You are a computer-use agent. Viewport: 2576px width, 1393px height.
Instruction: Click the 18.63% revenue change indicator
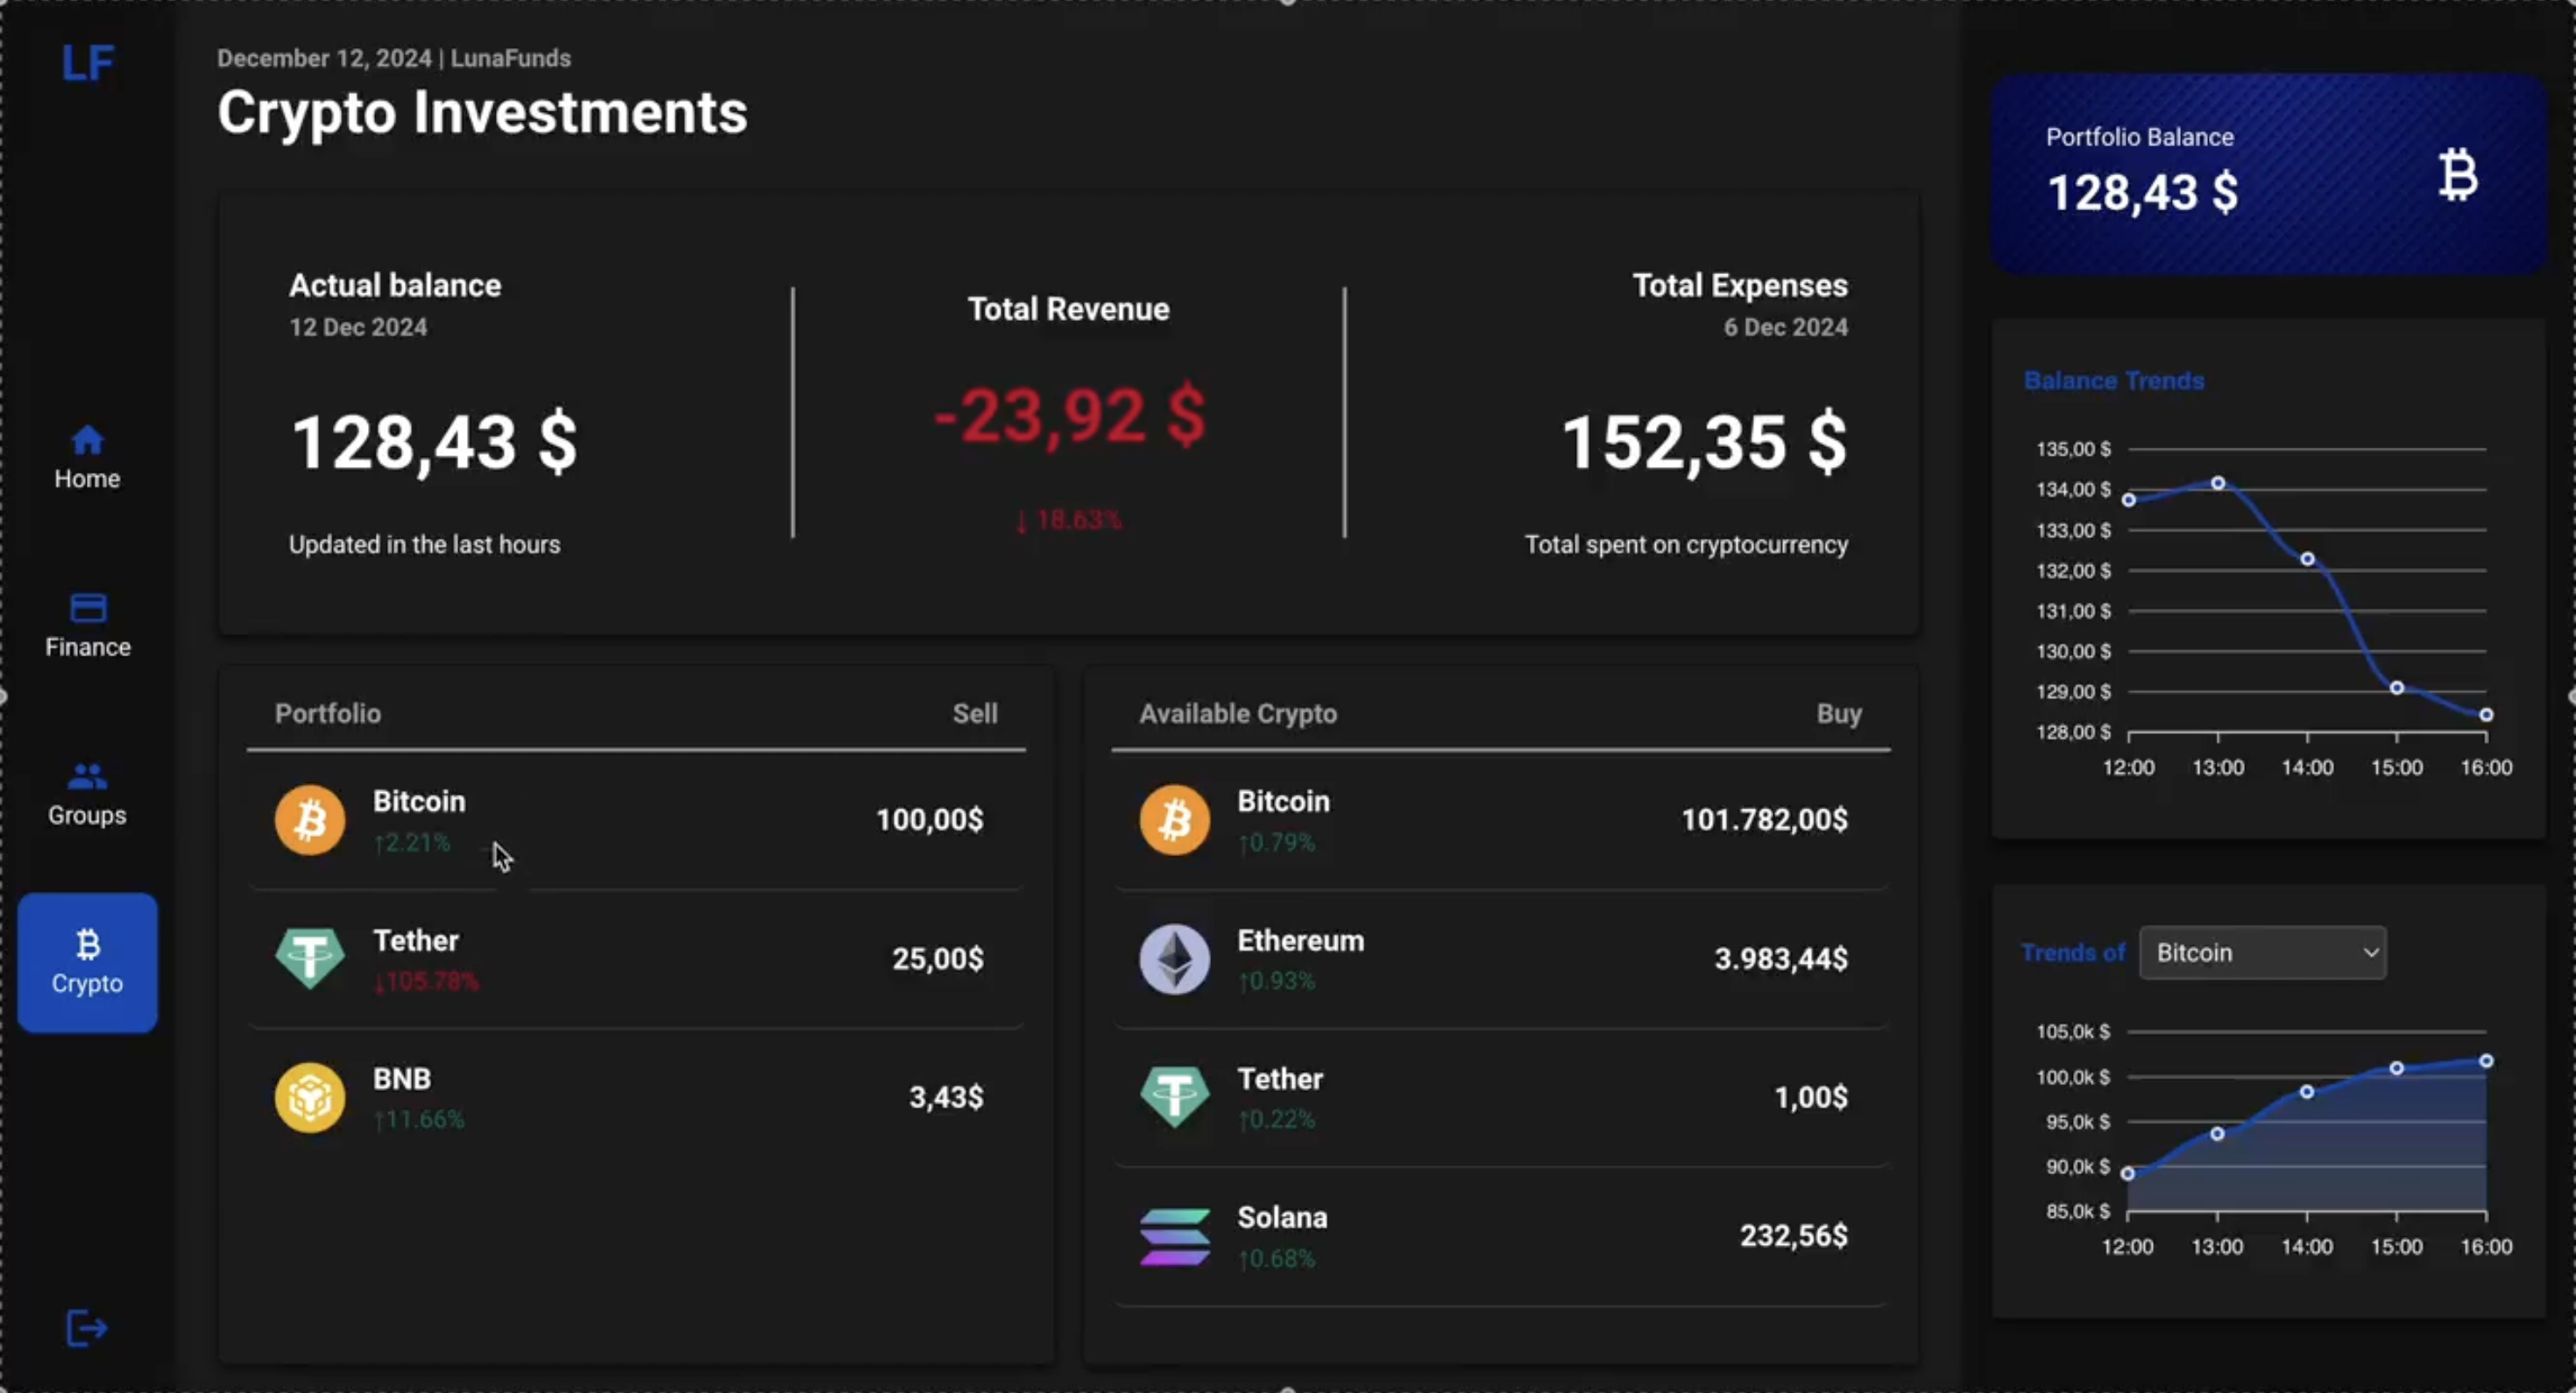click(x=1069, y=520)
